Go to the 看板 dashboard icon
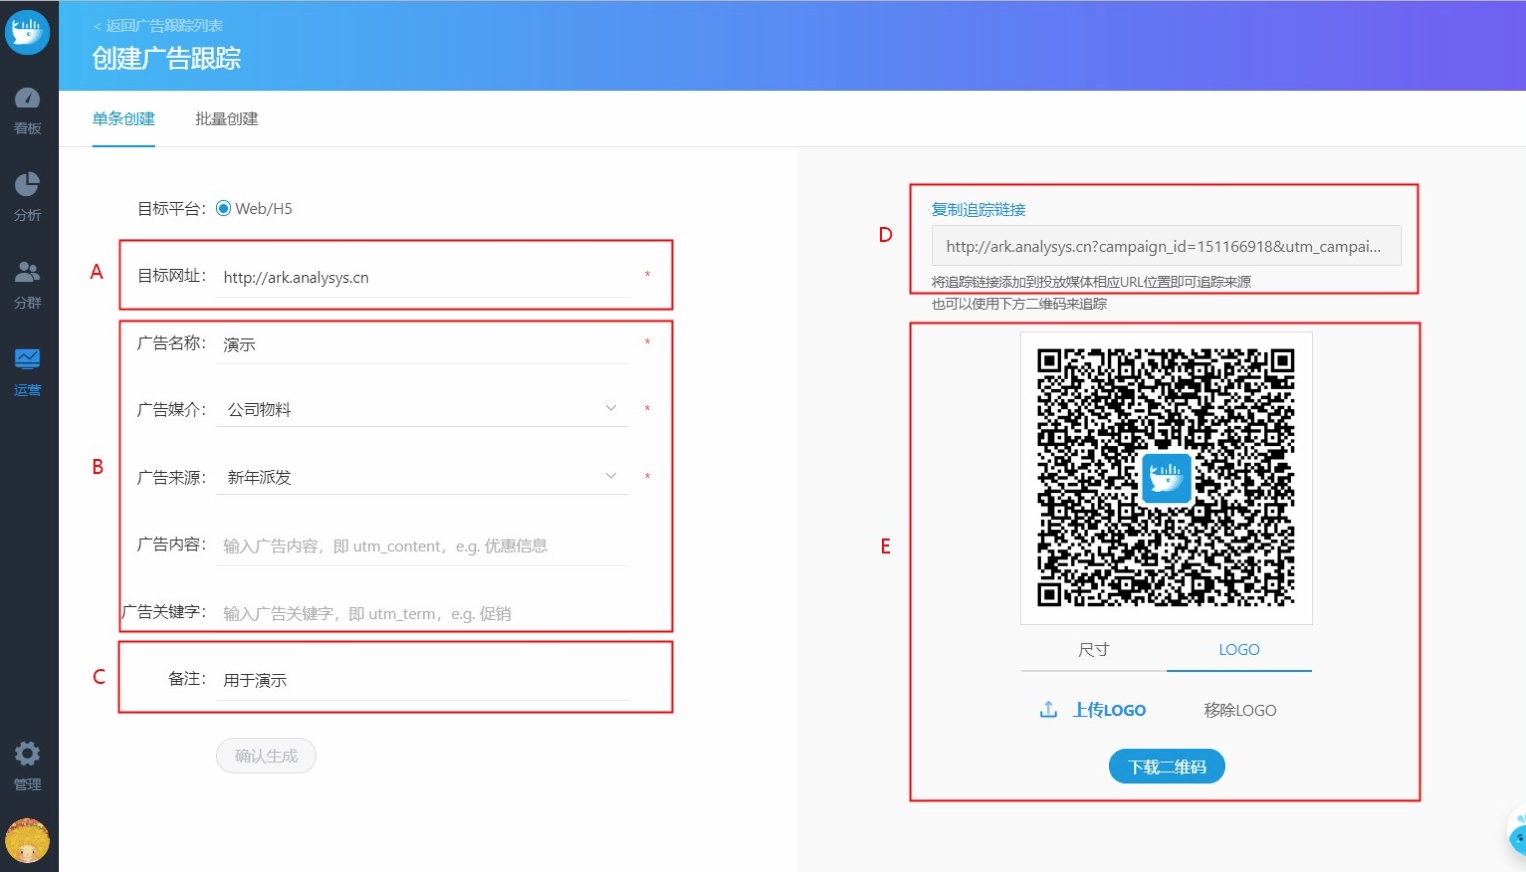 click(28, 98)
